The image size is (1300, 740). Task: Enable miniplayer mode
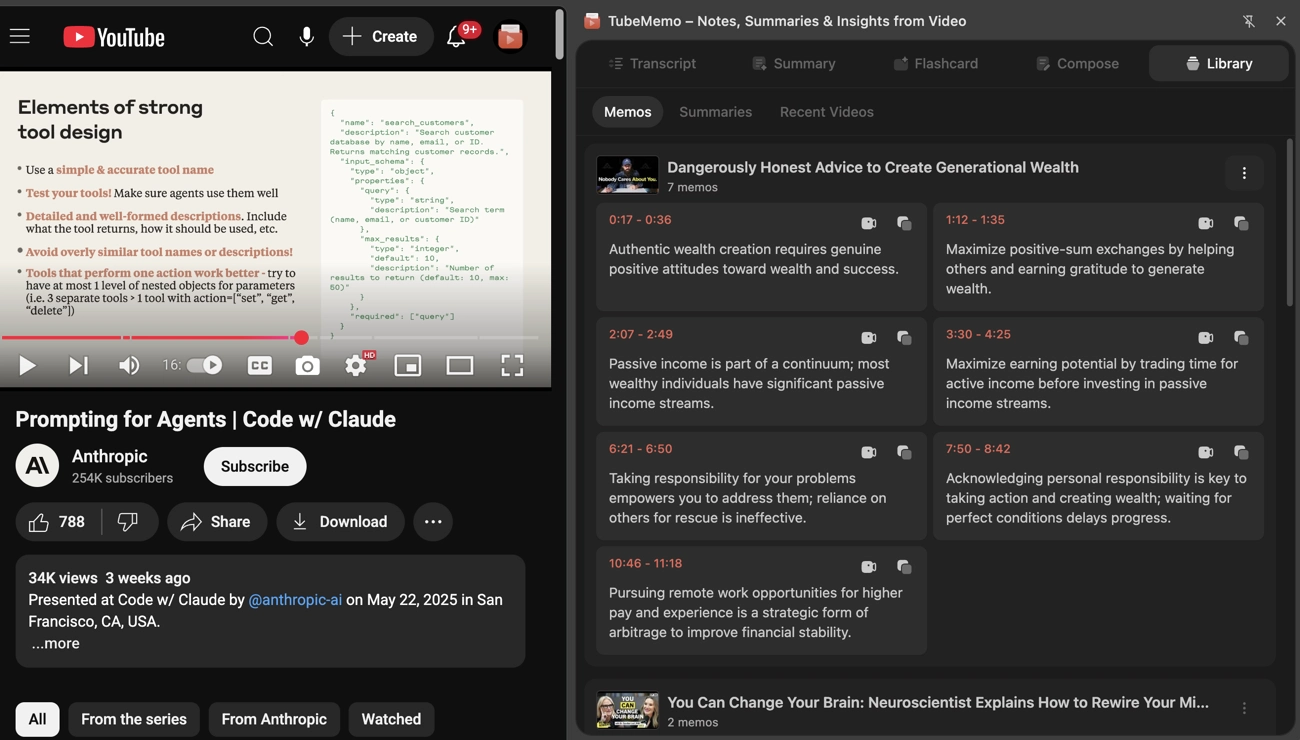coord(408,366)
